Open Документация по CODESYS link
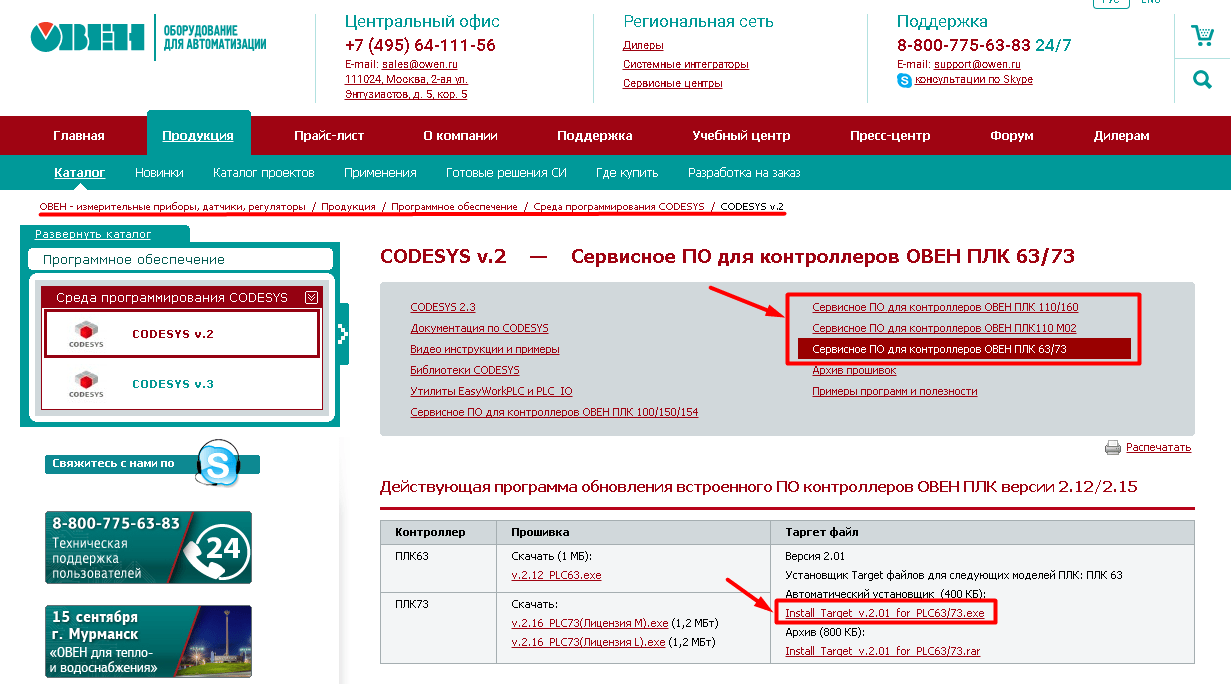The width and height of the screenshot is (1231, 684). pos(480,329)
